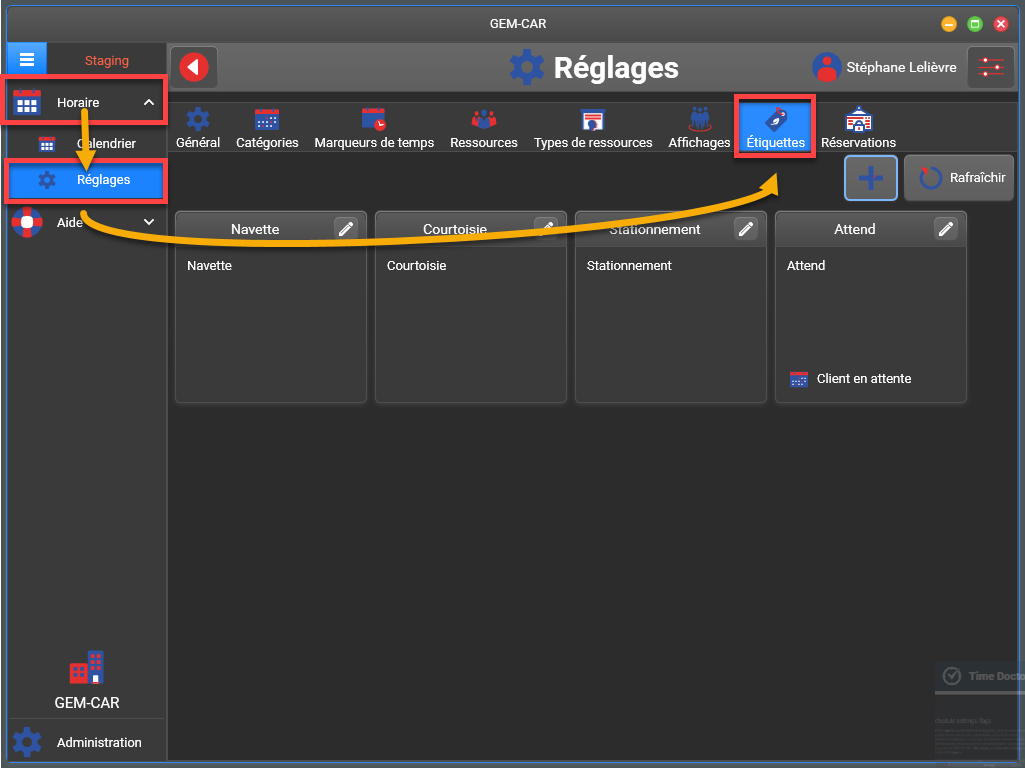The image size is (1025, 768).
Task: Select the Navette tag card title
Action: tap(255, 229)
